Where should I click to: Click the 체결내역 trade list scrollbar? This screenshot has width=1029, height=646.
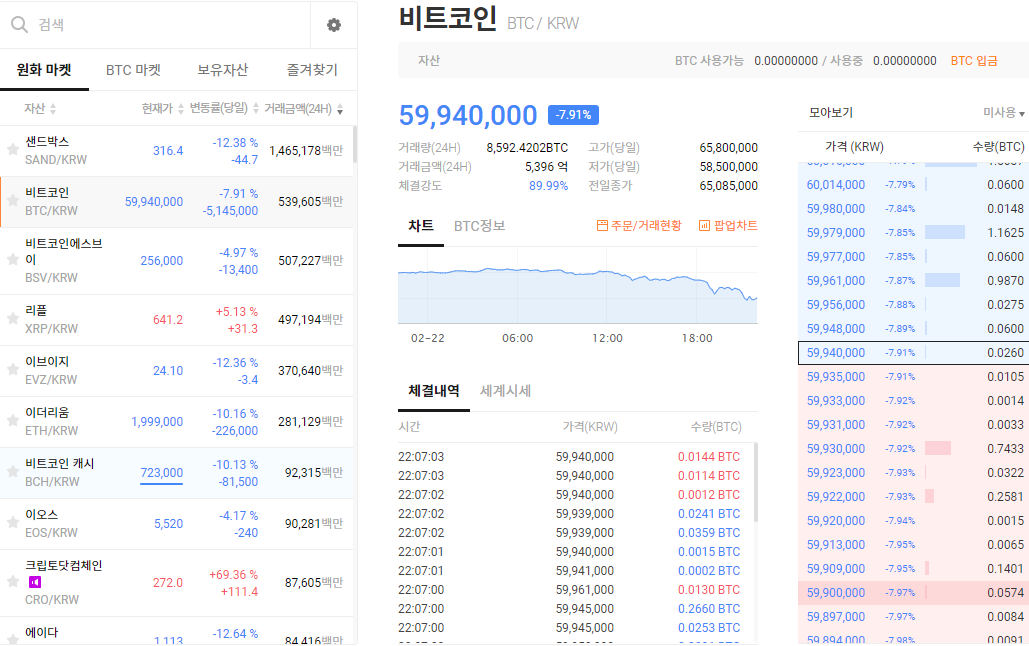(x=755, y=482)
